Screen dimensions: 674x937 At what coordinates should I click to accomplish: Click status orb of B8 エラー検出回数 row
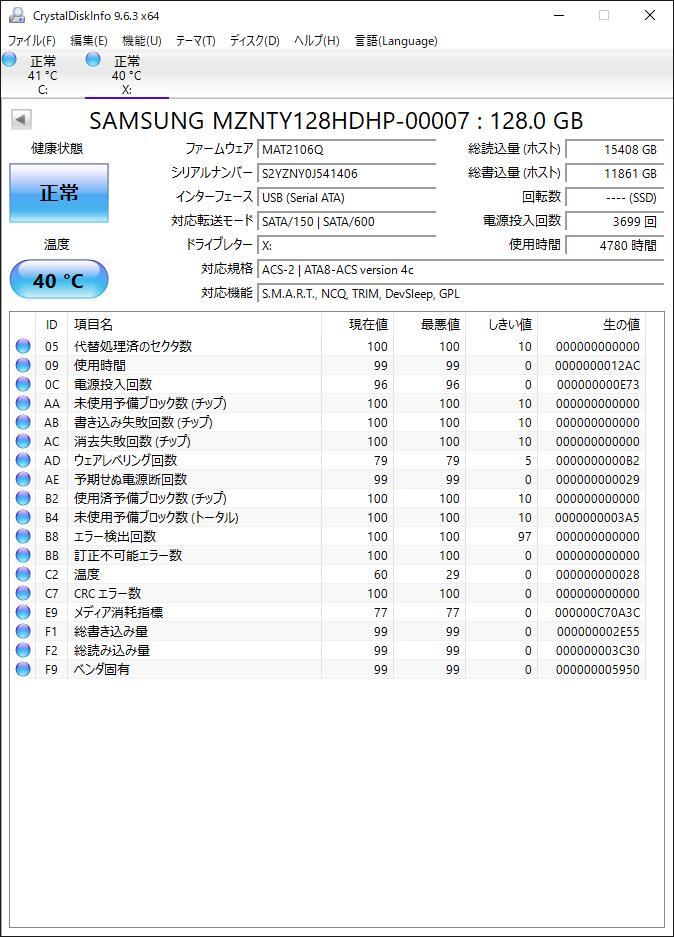[23, 536]
